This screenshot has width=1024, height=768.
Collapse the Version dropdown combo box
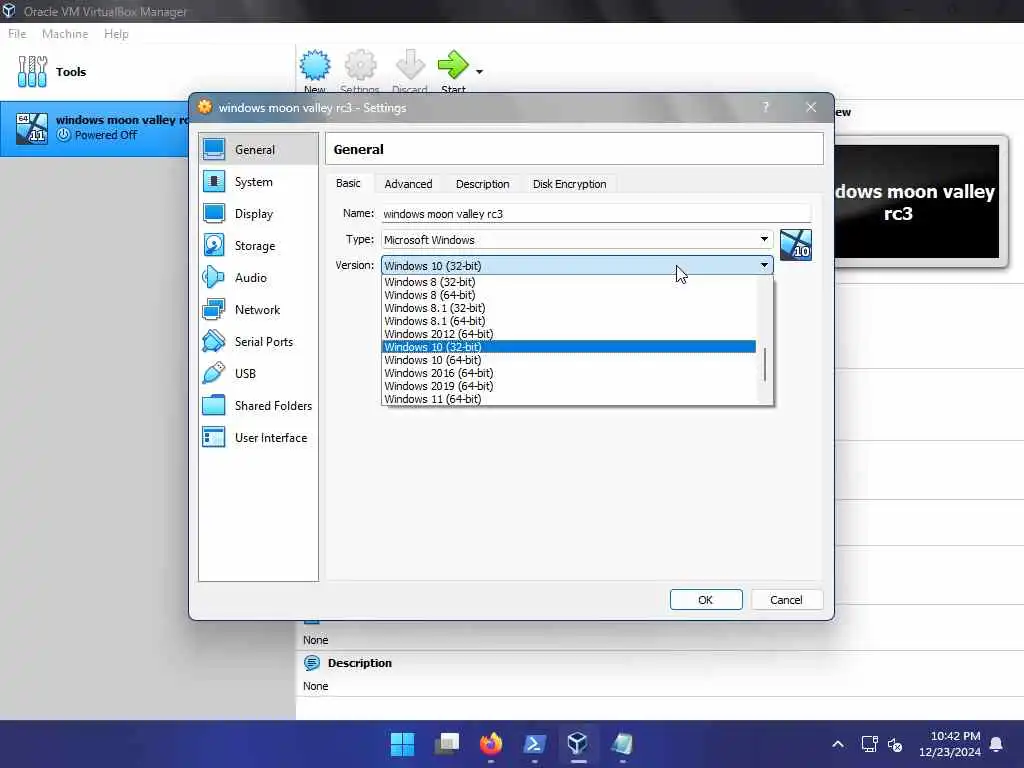(x=577, y=265)
